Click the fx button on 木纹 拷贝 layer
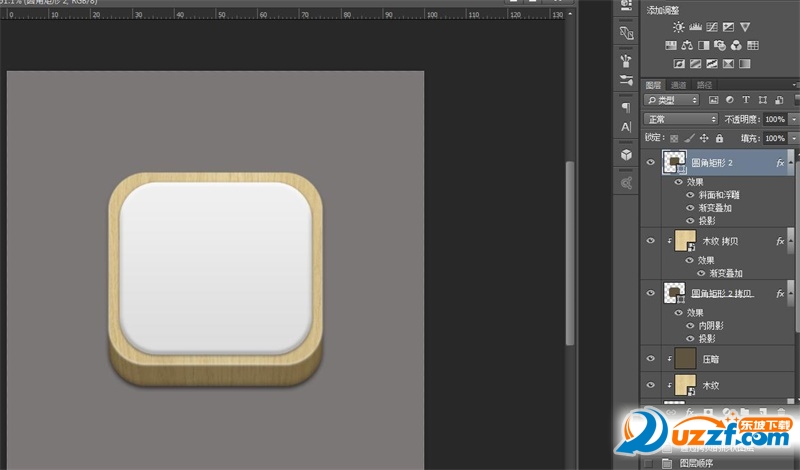Viewport: 800px width, 470px height. [780, 241]
